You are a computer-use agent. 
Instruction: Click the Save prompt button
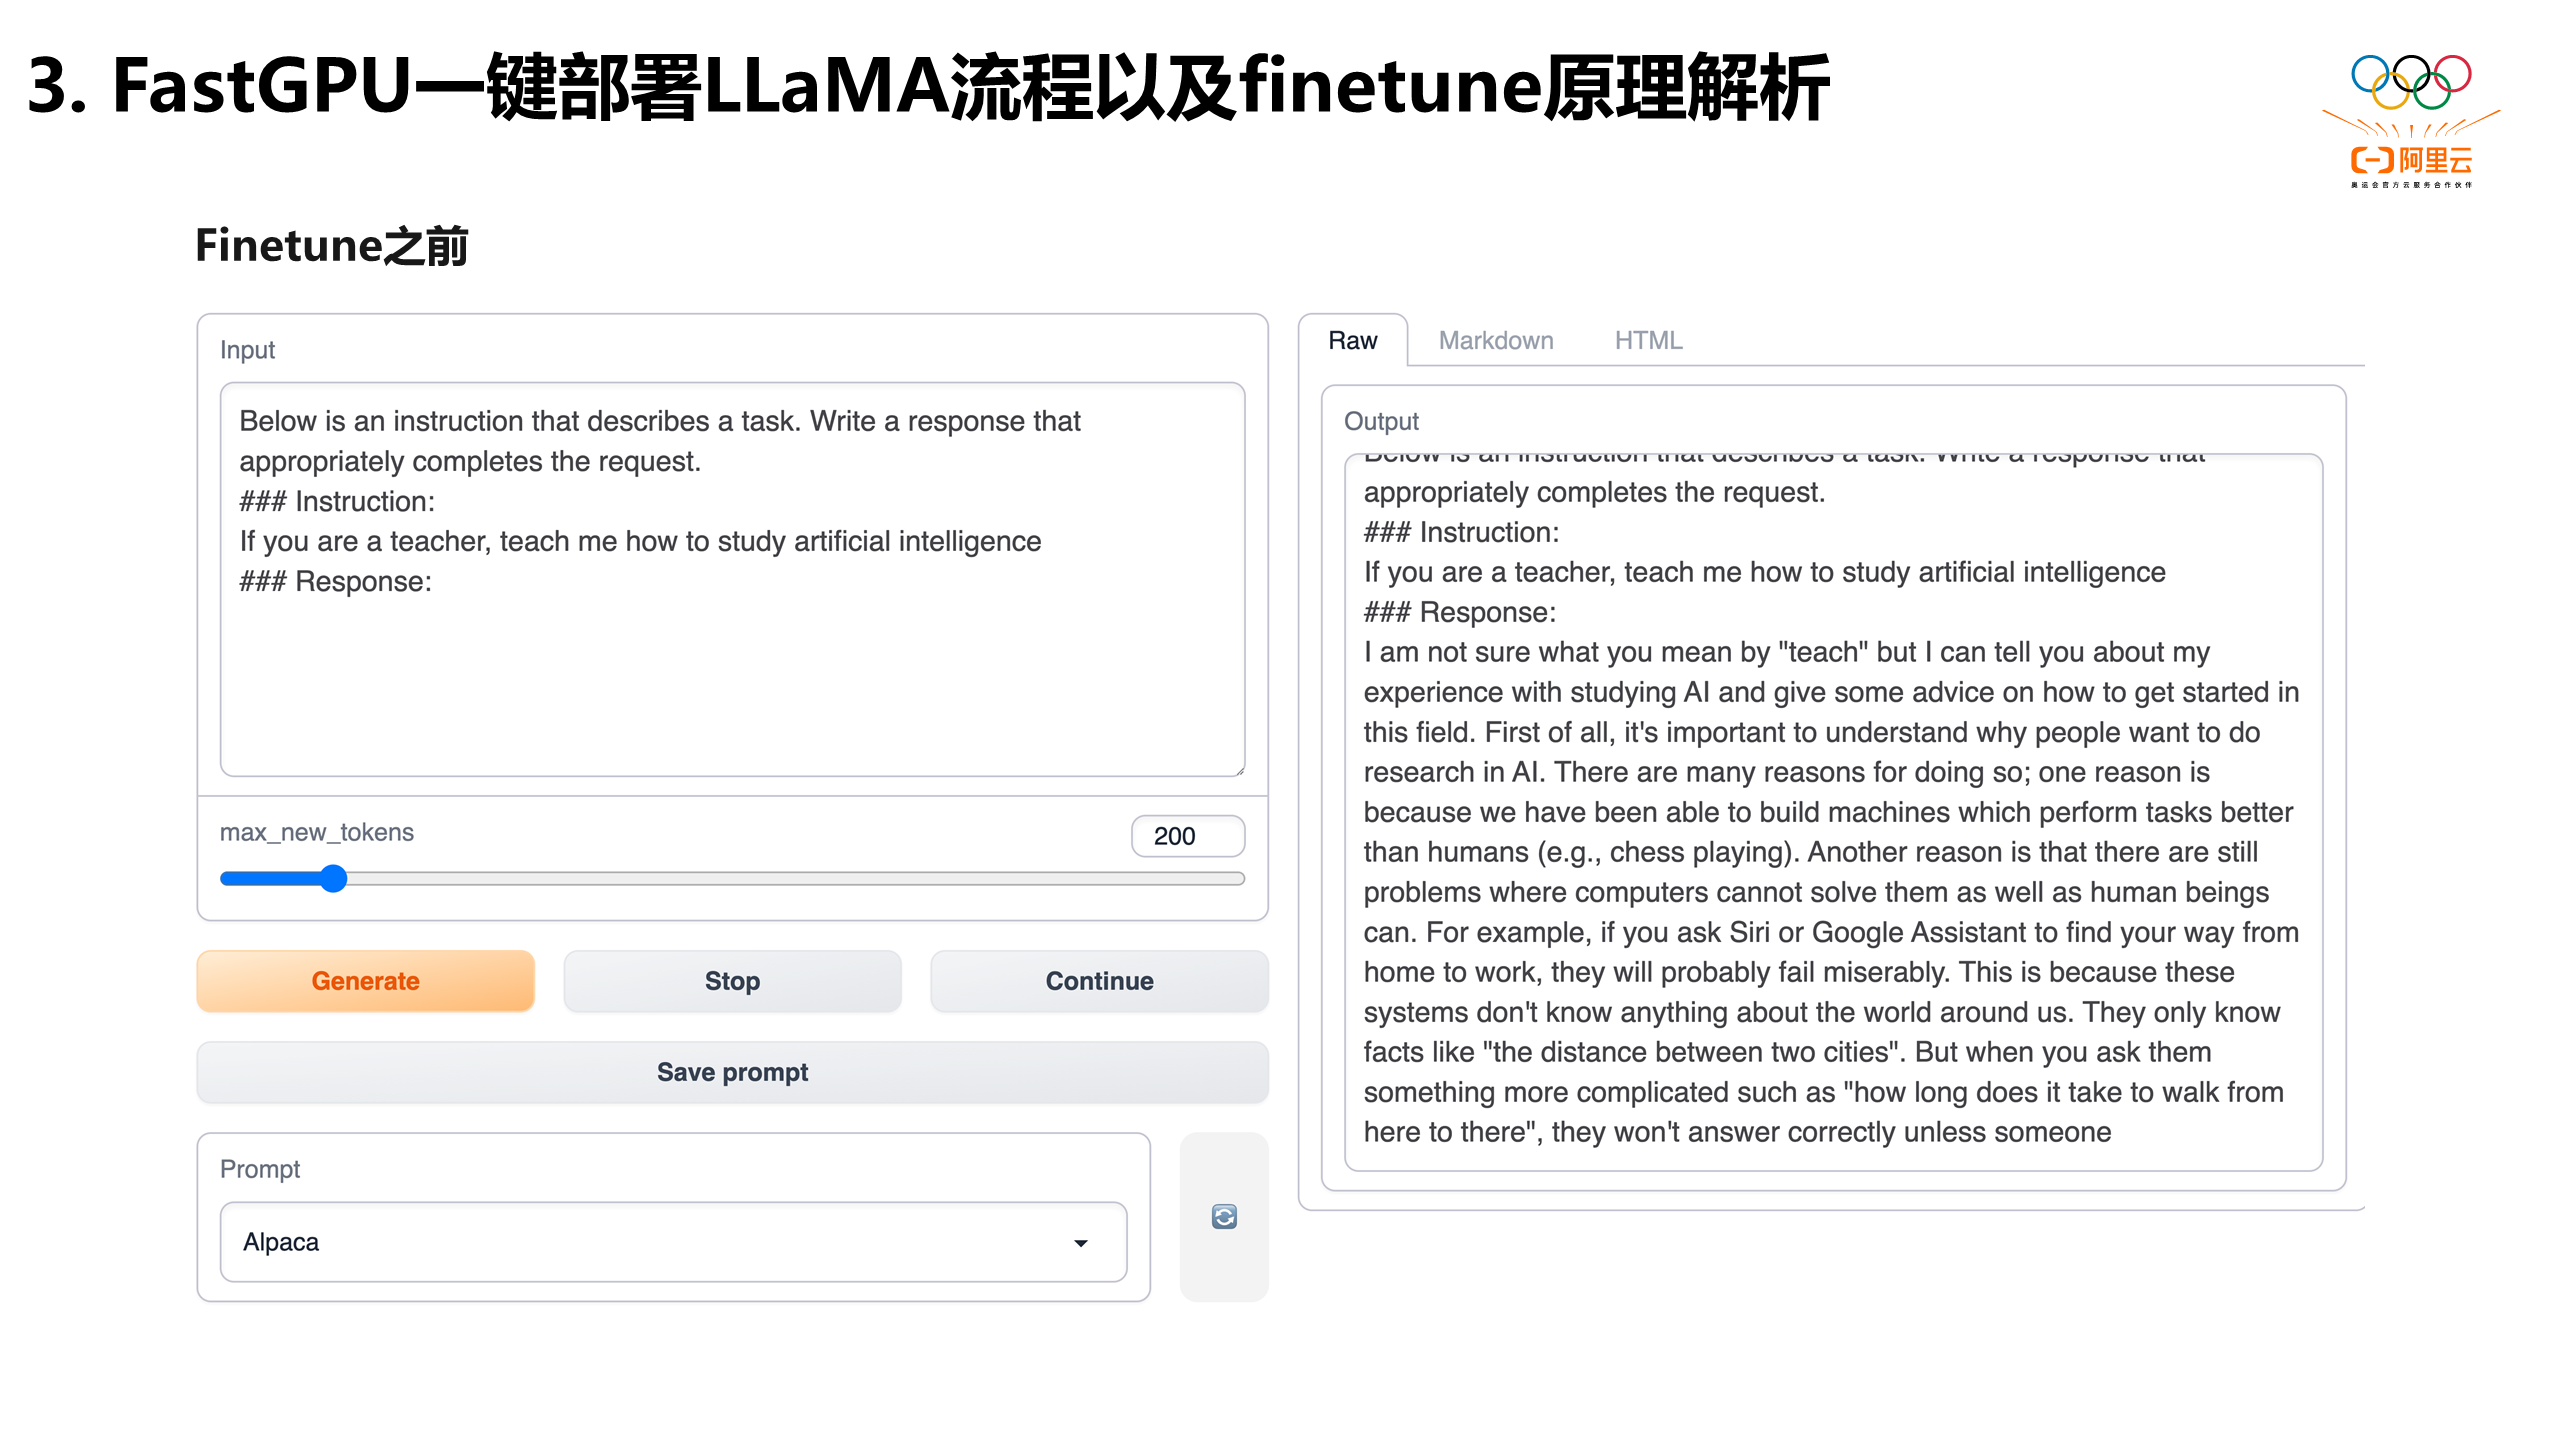[x=732, y=1072]
